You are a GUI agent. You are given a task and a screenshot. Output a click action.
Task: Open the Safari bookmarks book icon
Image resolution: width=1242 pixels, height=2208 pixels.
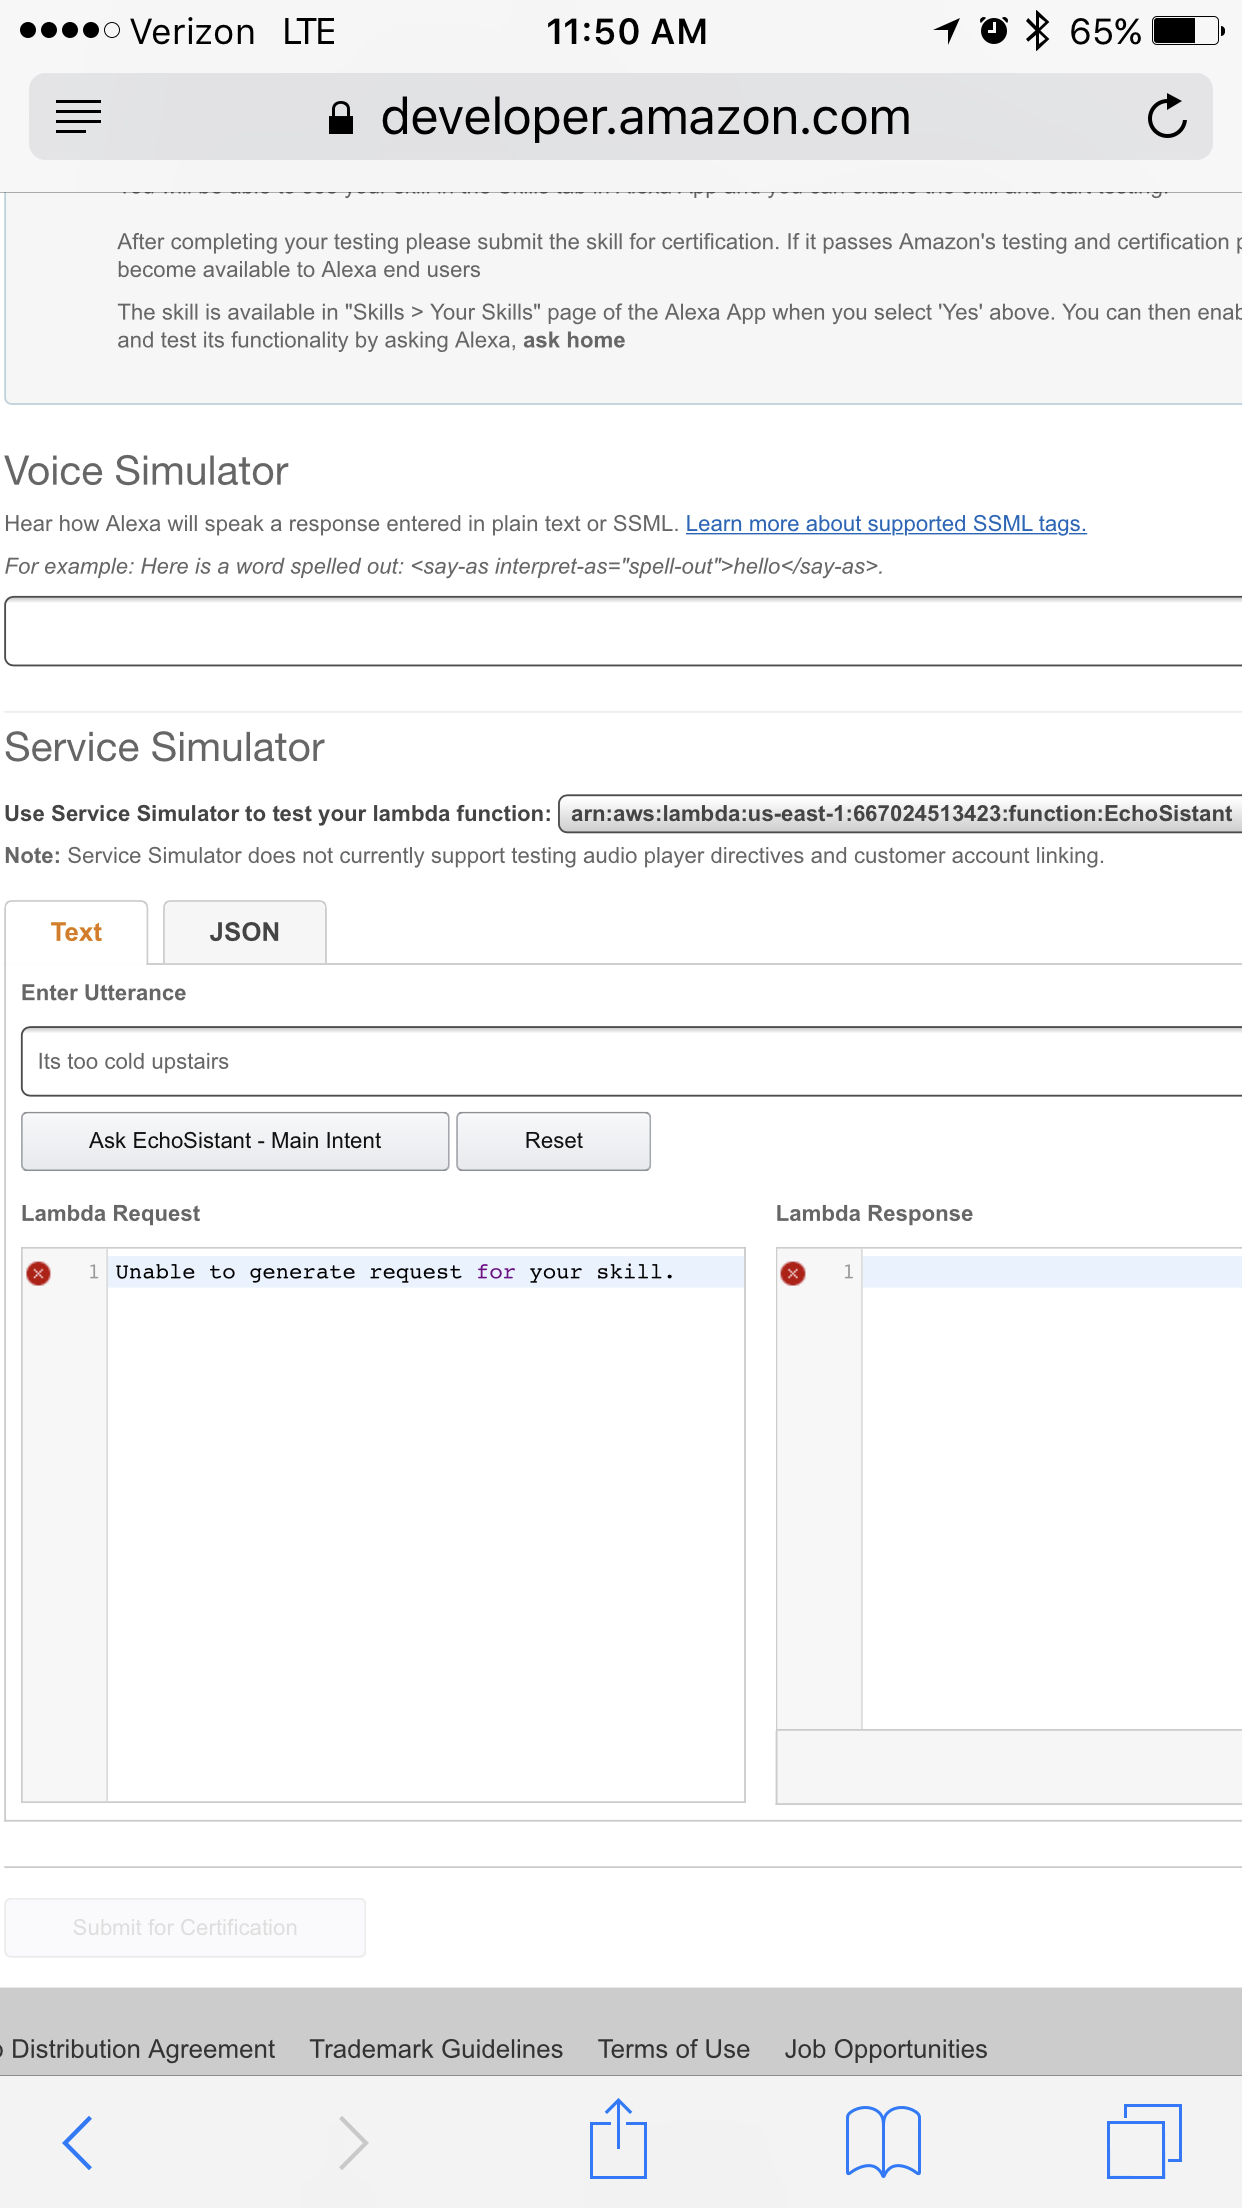coord(883,2141)
